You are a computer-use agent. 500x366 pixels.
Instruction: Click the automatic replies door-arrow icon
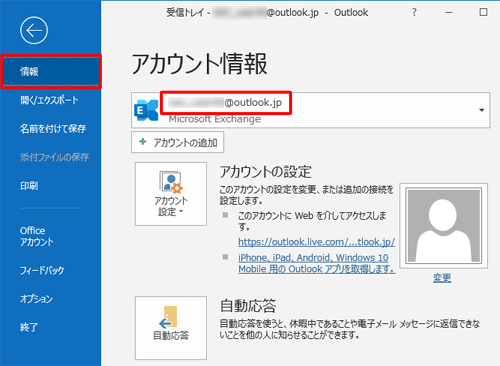pyautogui.click(x=168, y=317)
